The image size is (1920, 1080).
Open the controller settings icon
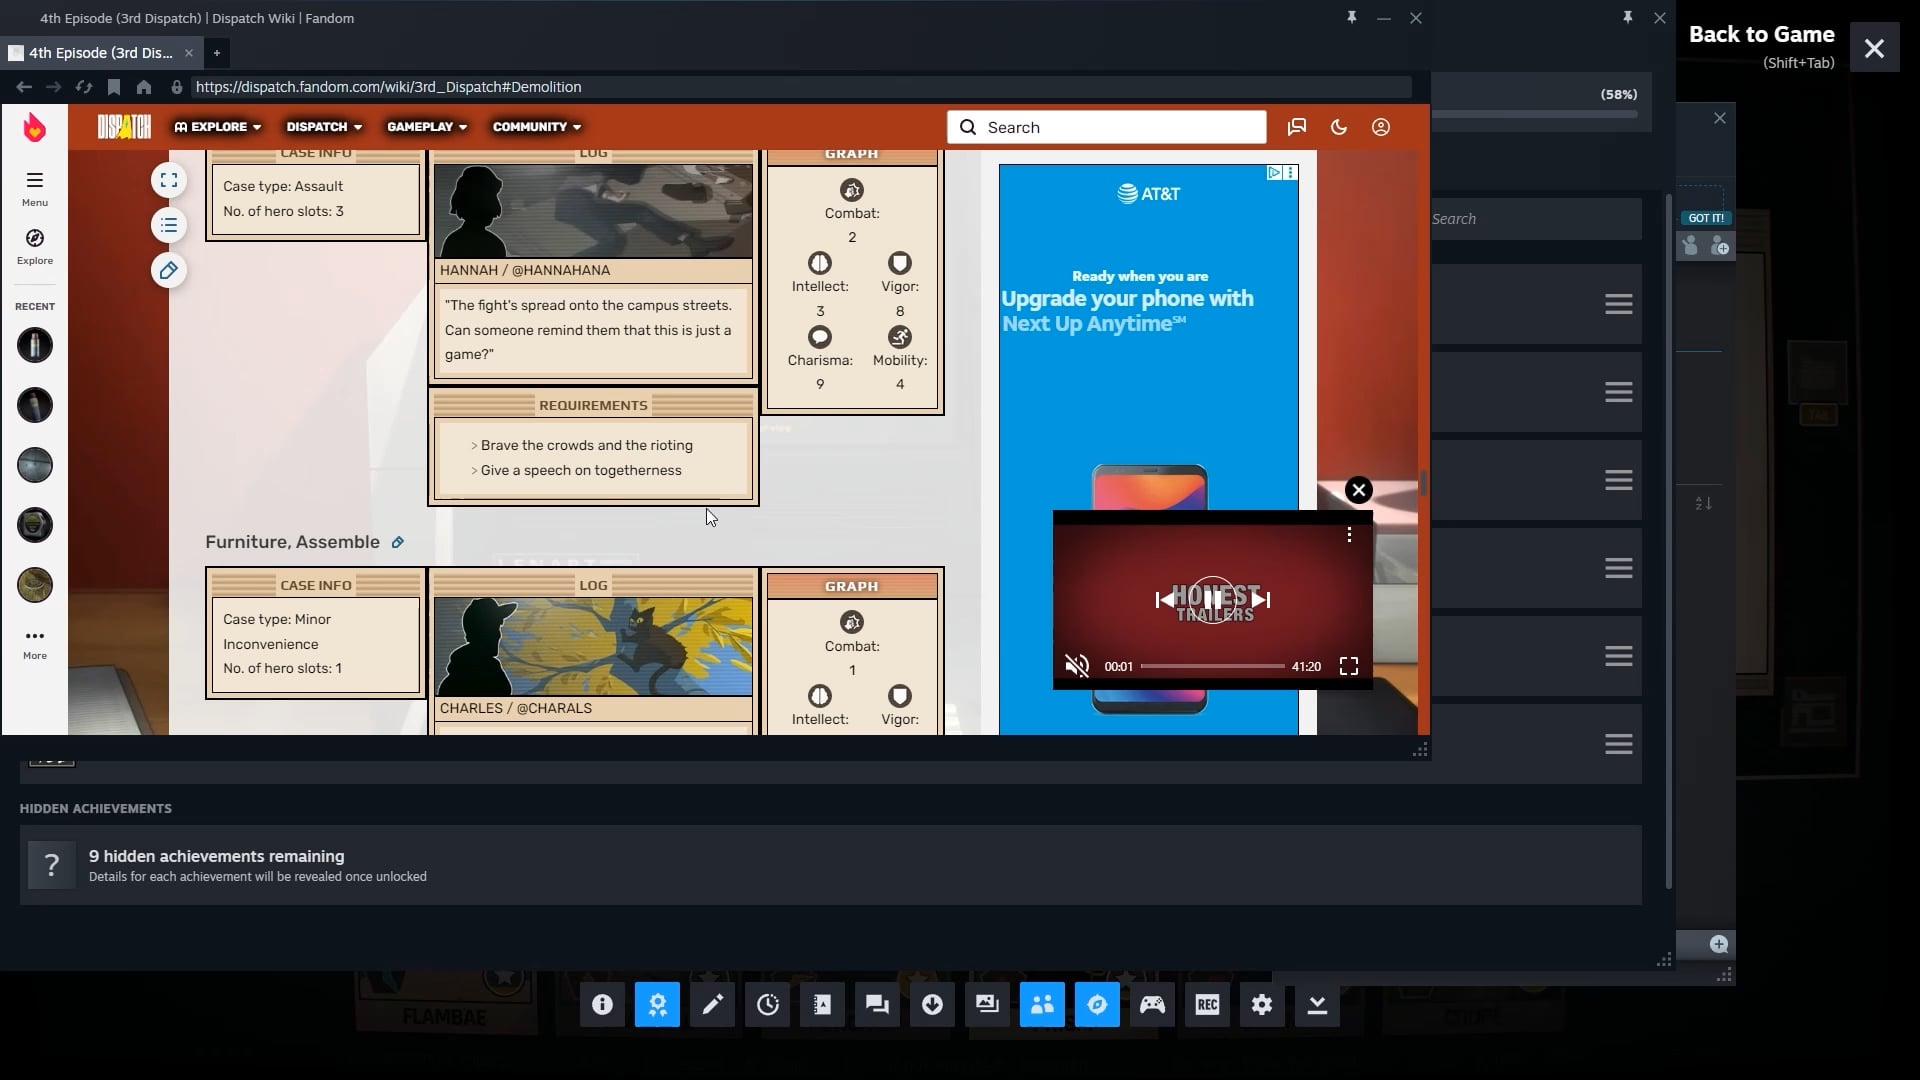tap(1152, 1005)
